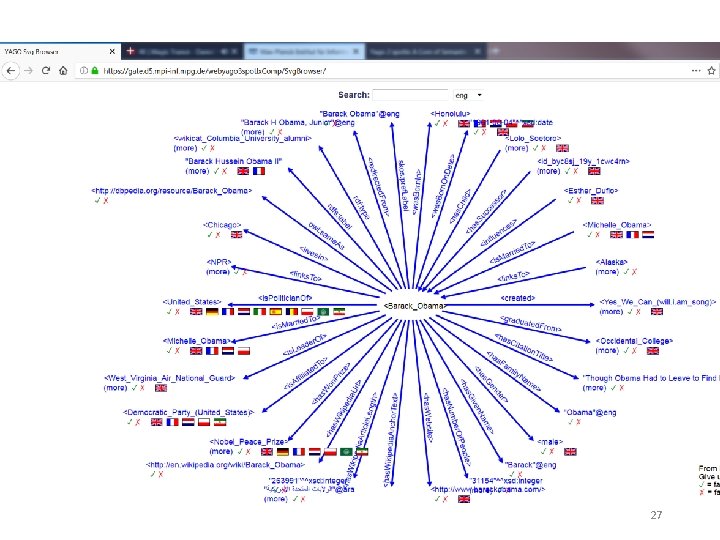
Task: Confirm the Barack@eng given name checkmark
Action: point(512,474)
